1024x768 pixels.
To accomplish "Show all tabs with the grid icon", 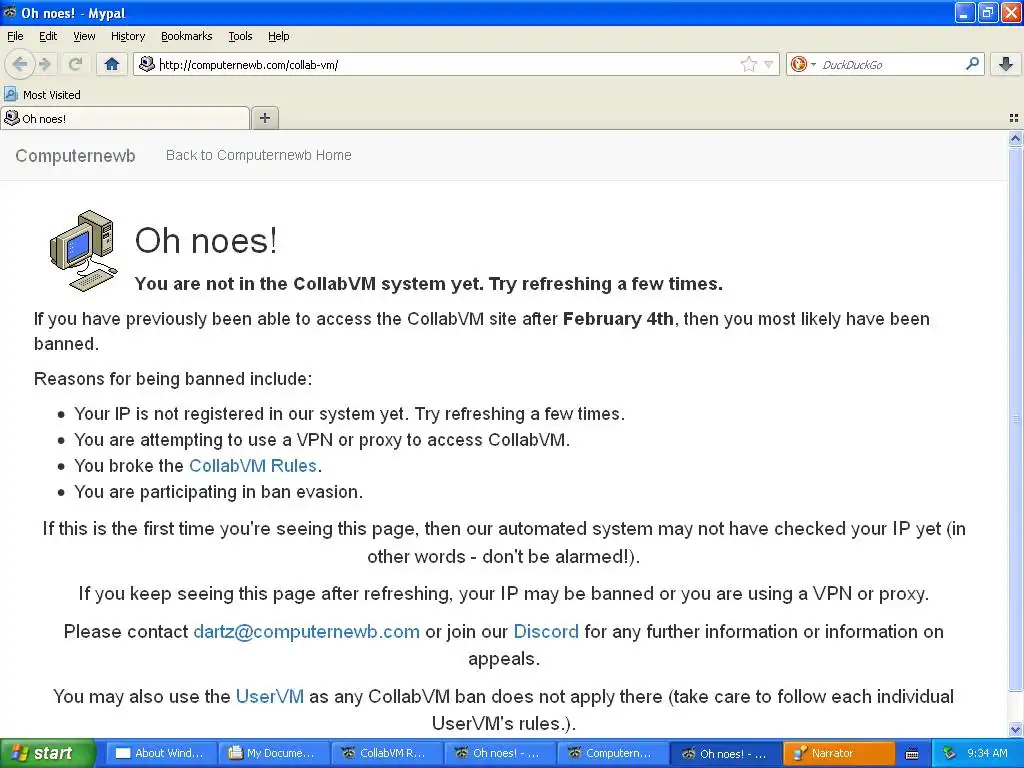I will tap(1014, 118).
